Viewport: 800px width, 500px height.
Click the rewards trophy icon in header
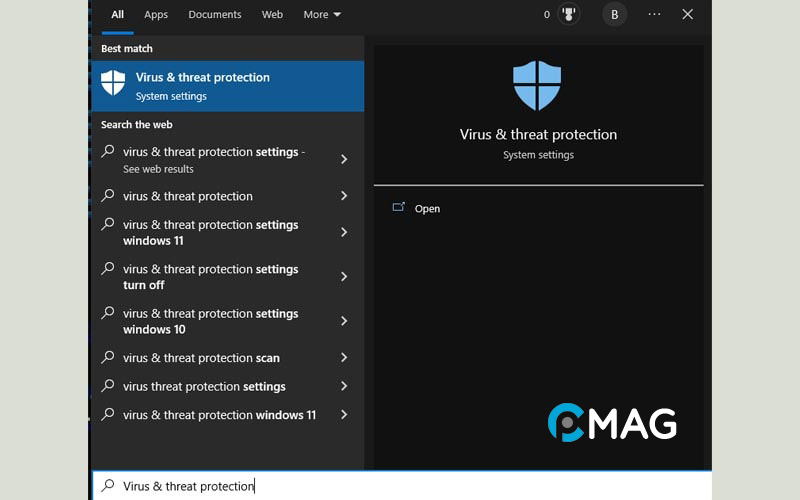point(568,15)
